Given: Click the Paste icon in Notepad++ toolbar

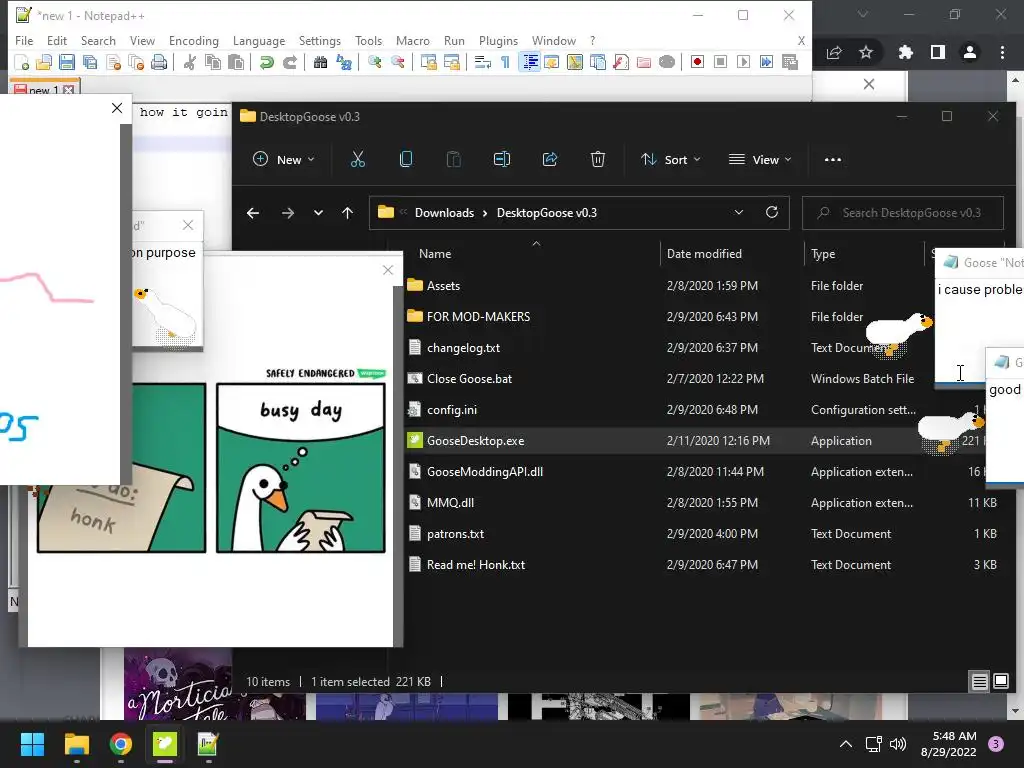Looking at the screenshot, I should [x=236, y=62].
